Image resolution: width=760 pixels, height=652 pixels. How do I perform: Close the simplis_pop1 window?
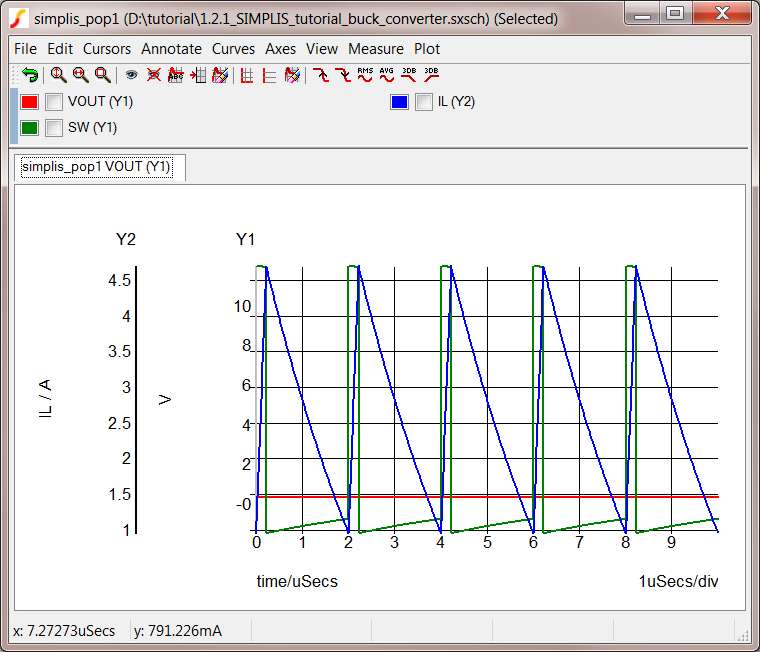pos(722,14)
